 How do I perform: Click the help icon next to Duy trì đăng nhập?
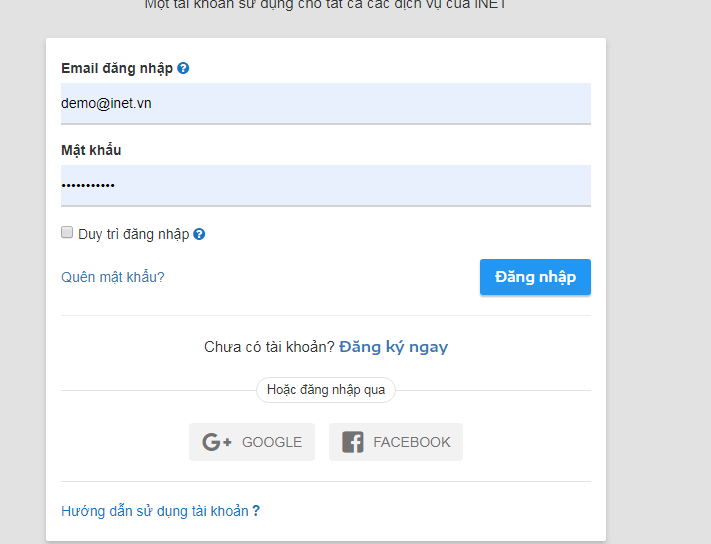tap(199, 234)
